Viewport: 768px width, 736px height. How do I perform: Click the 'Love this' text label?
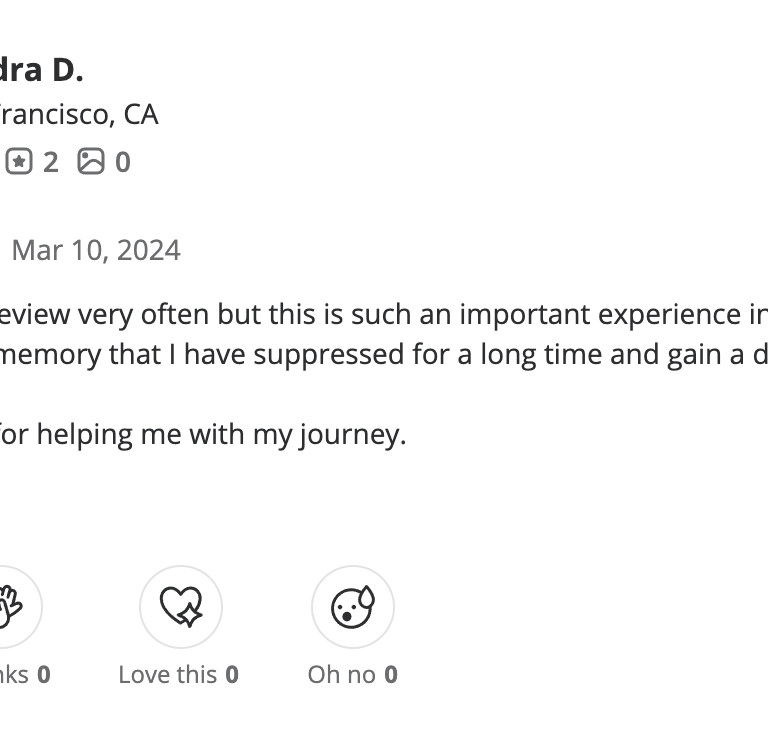pos(167,675)
